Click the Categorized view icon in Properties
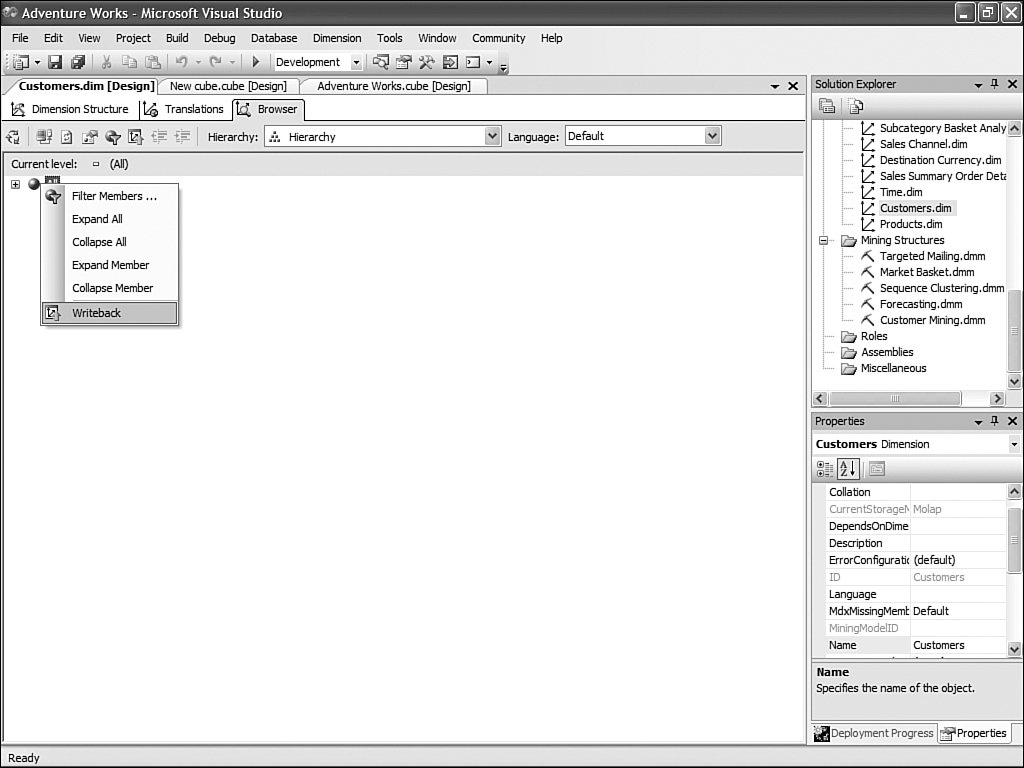The height and width of the screenshot is (768, 1024). (825, 469)
